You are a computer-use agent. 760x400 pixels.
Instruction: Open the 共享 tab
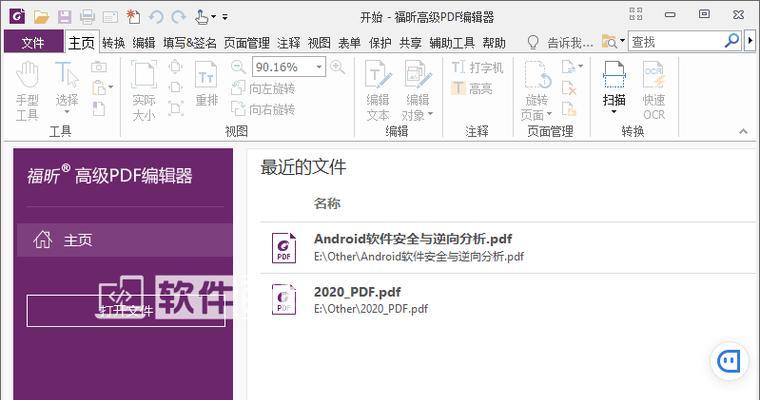(x=411, y=43)
